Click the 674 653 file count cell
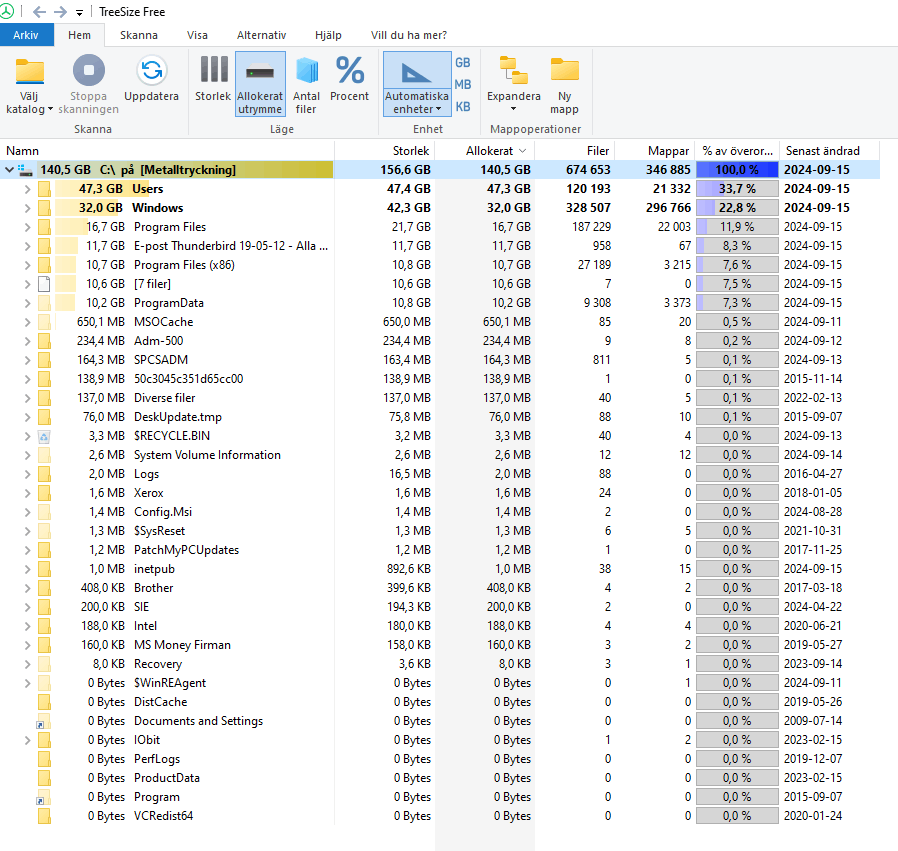This screenshot has height=851, width=898. tap(588, 170)
